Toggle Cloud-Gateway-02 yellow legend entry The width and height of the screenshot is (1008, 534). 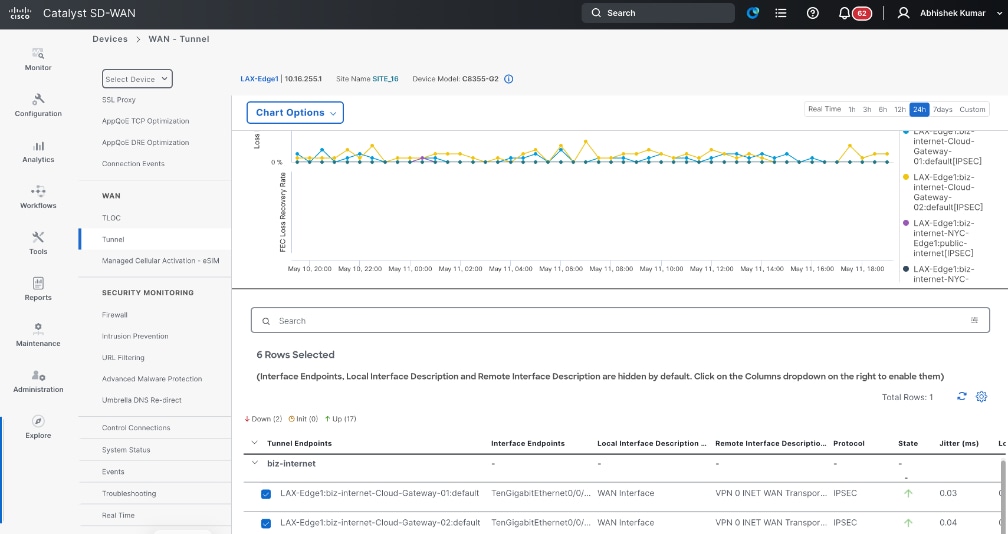click(x=942, y=192)
